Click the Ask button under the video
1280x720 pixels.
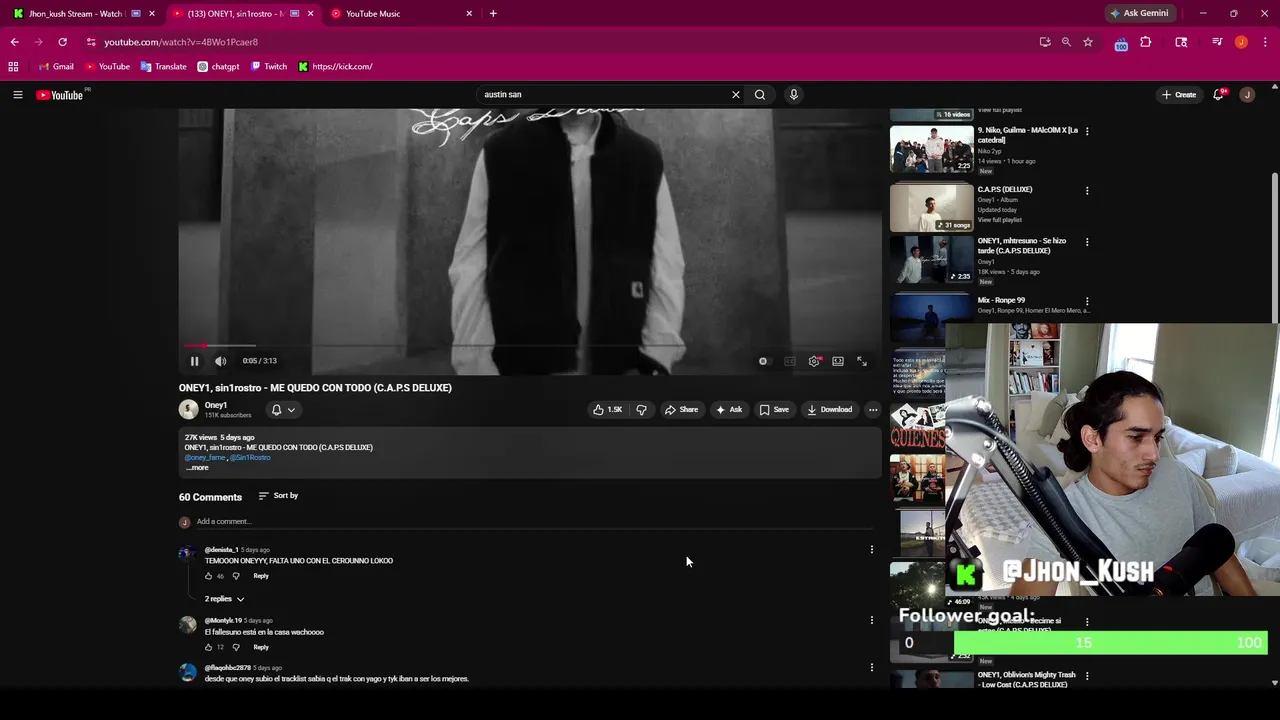tap(728, 409)
